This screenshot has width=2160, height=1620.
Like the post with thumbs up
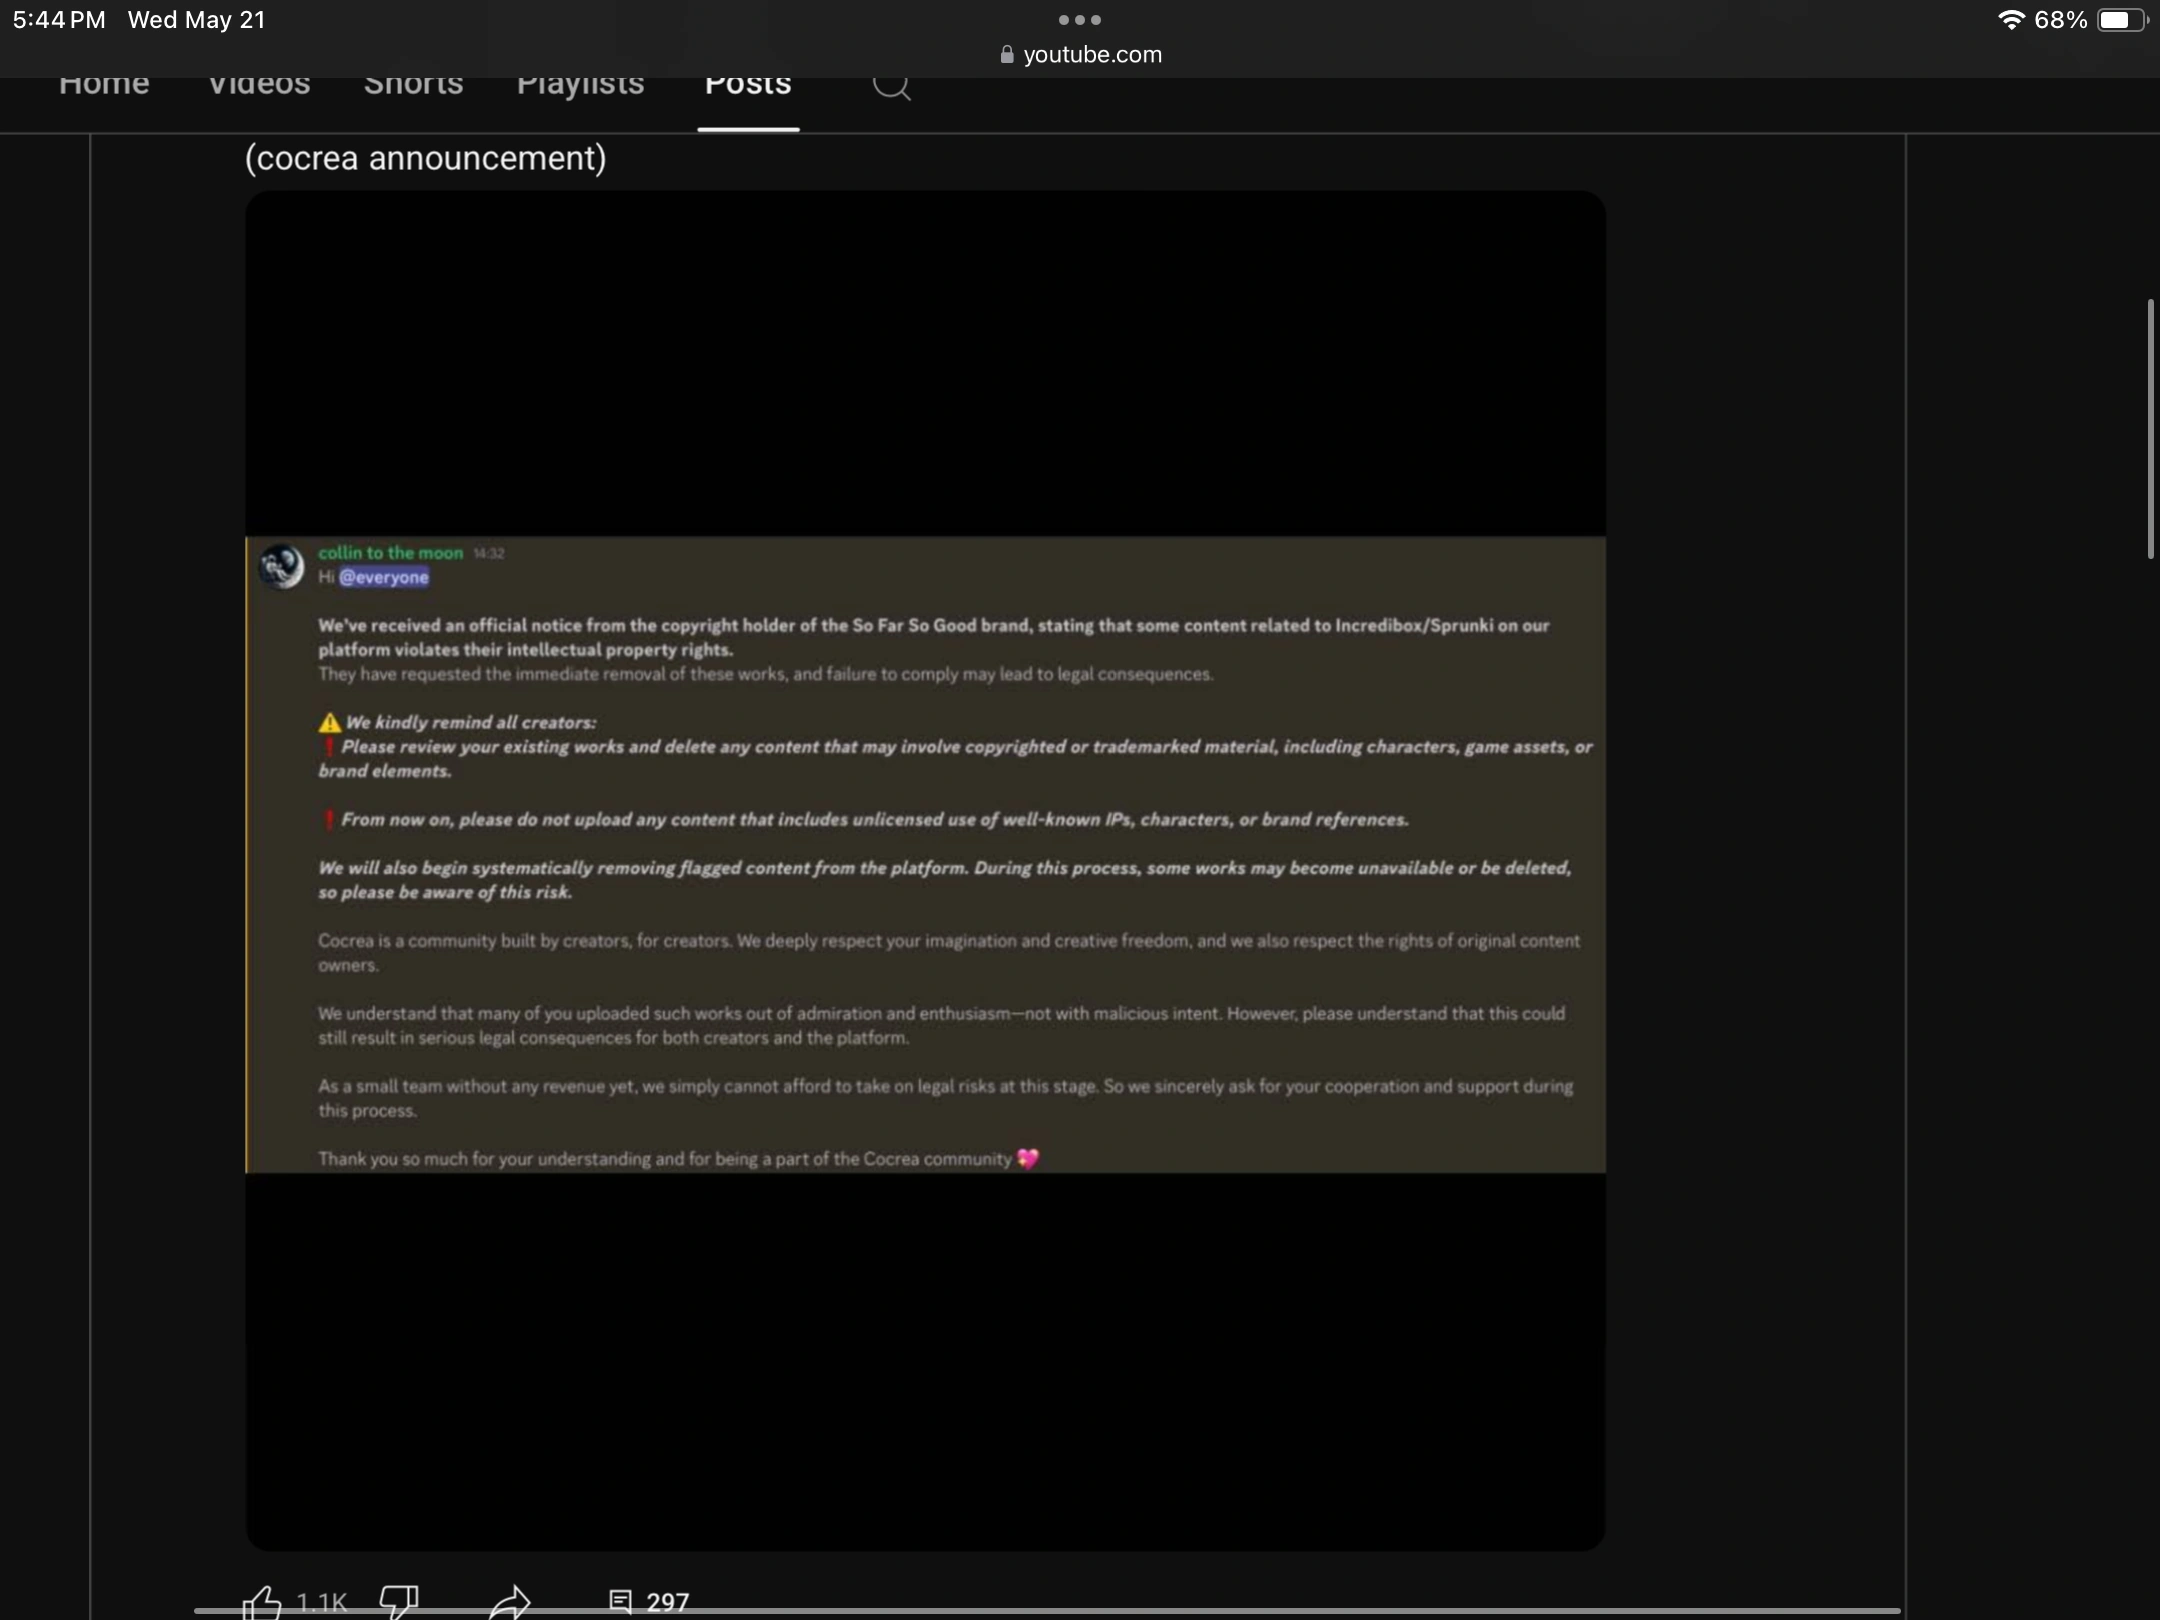(262, 1601)
